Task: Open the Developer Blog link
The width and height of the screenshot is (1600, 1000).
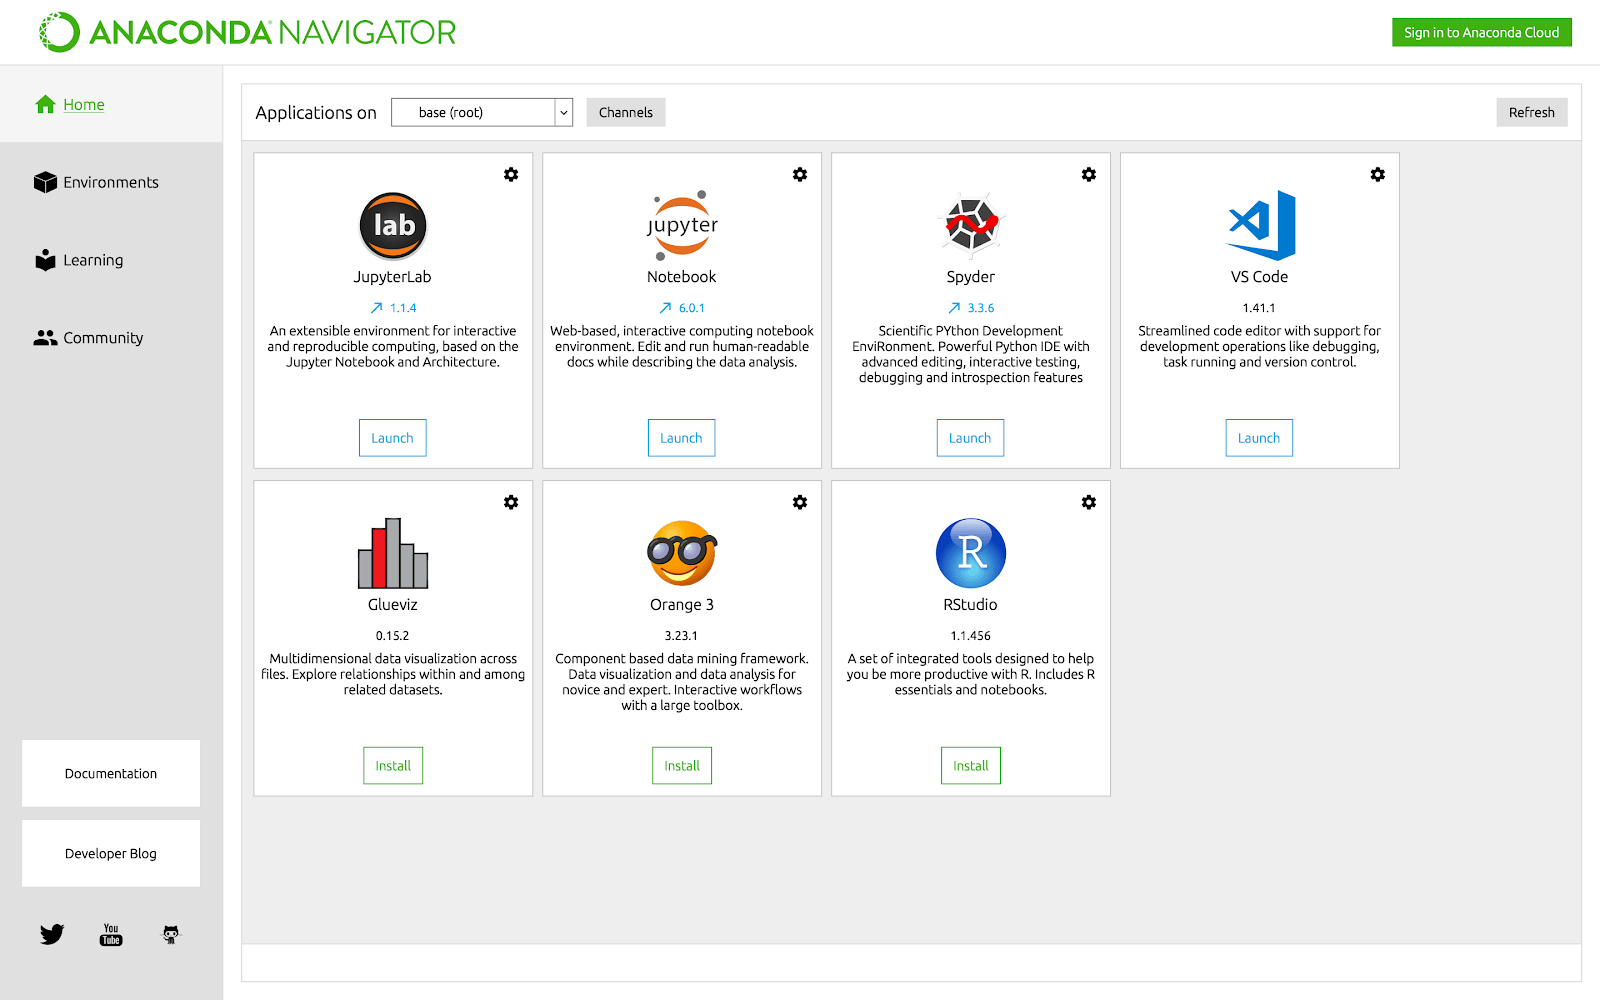Action: pos(111,853)
